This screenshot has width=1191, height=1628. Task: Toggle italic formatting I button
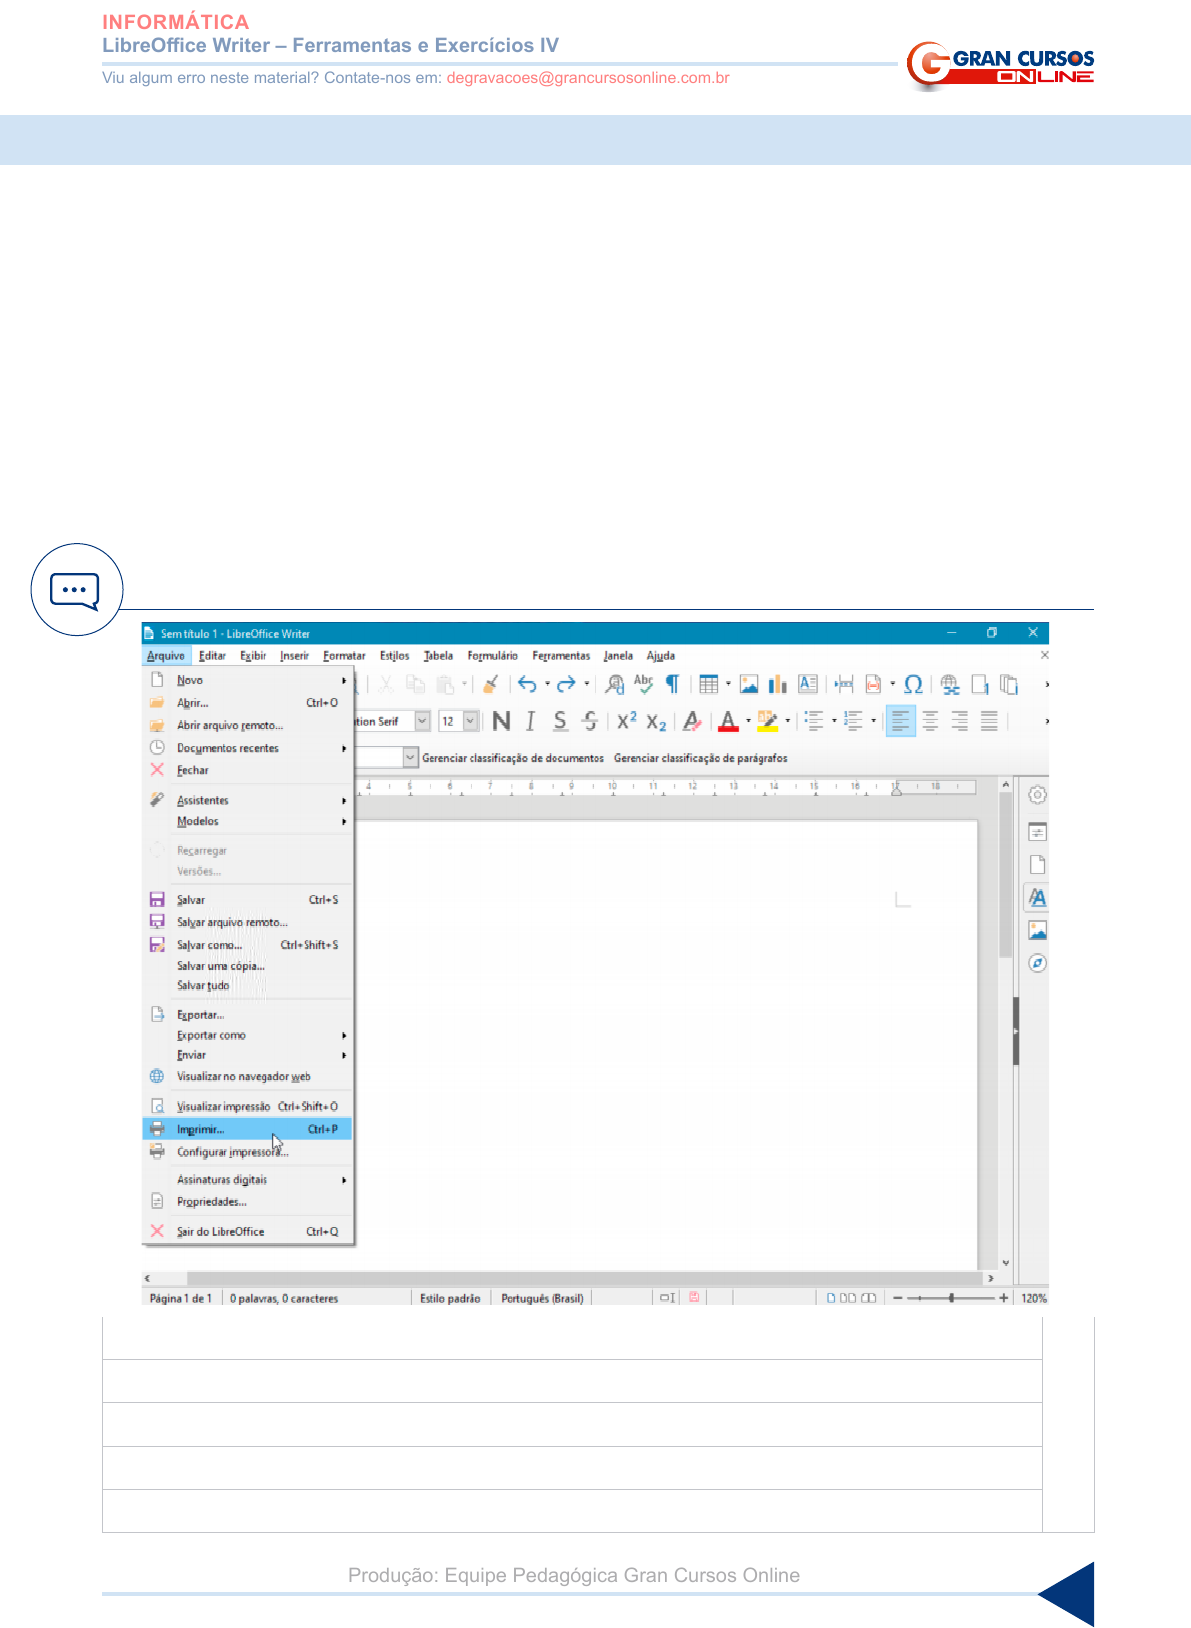tap(531, 721)
